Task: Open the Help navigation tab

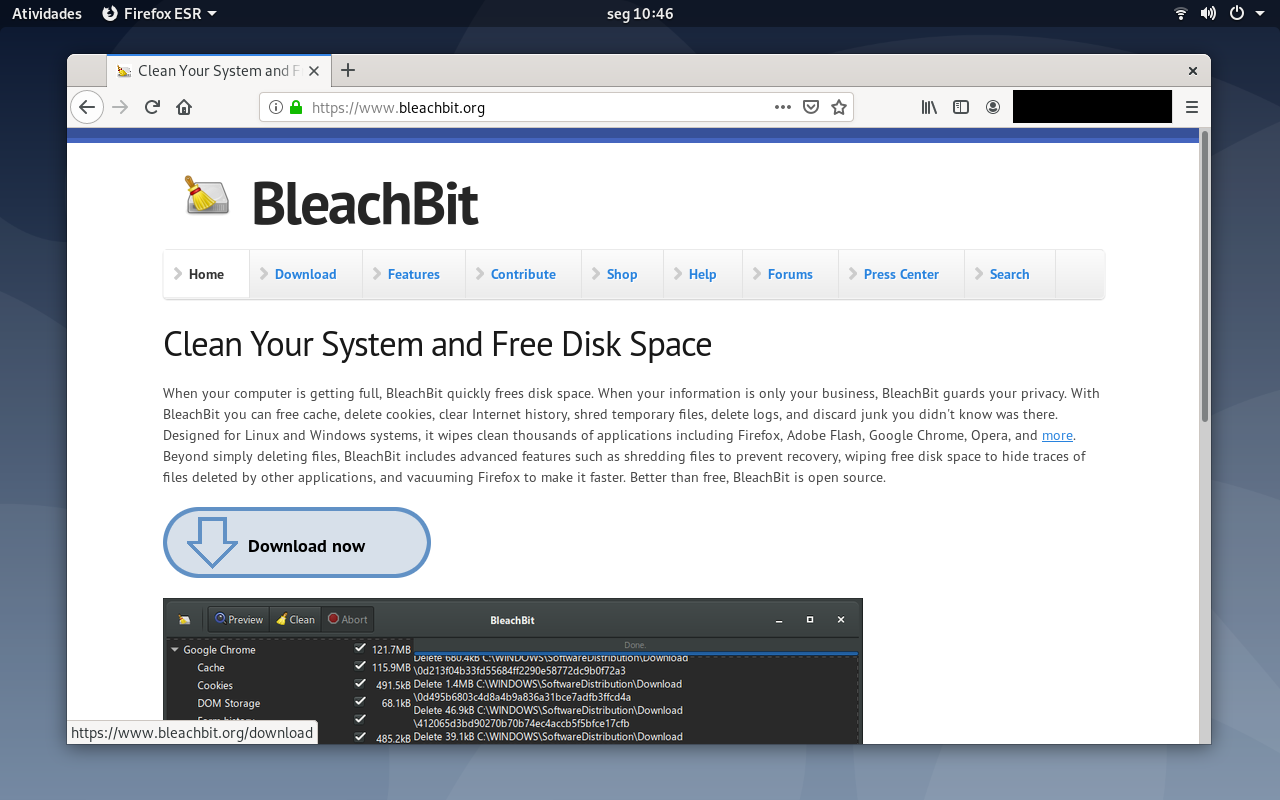Action: 703,274
